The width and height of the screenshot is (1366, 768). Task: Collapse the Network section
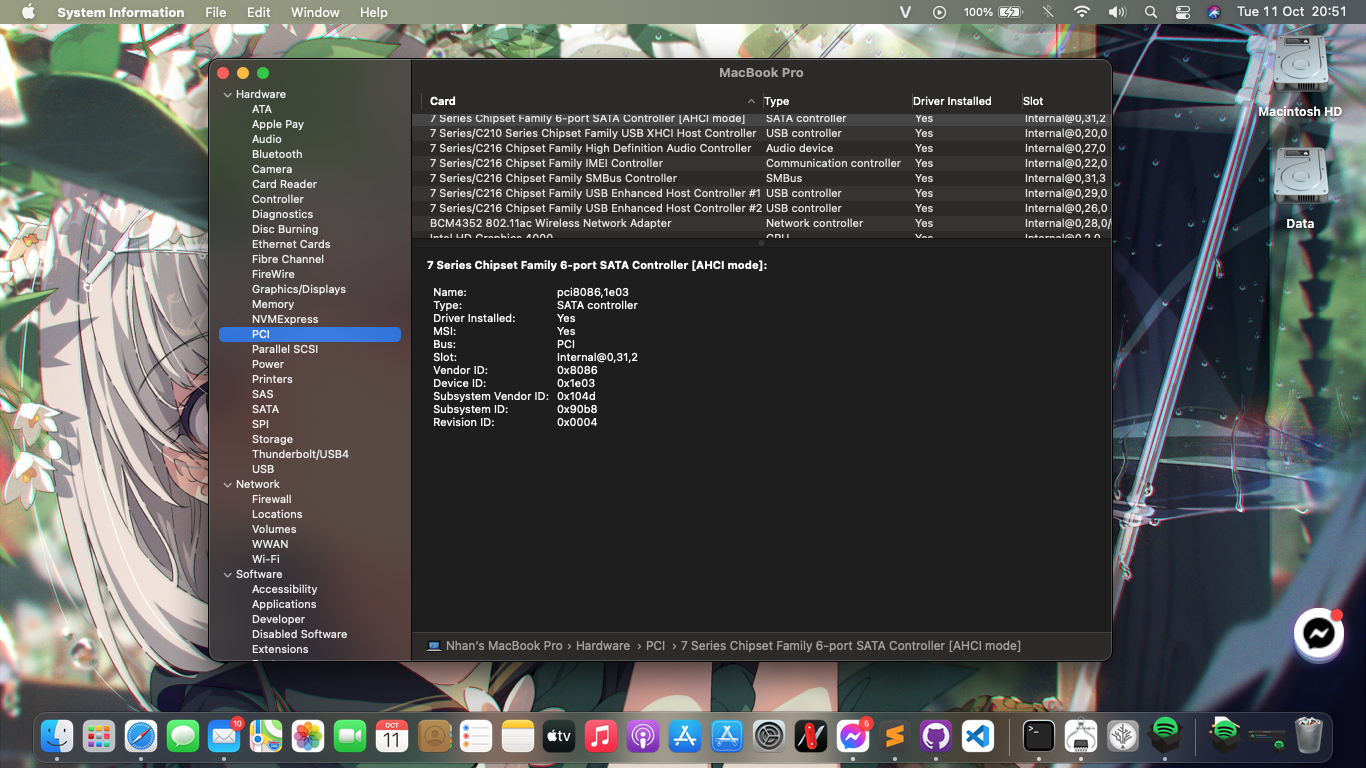point(228,484)
